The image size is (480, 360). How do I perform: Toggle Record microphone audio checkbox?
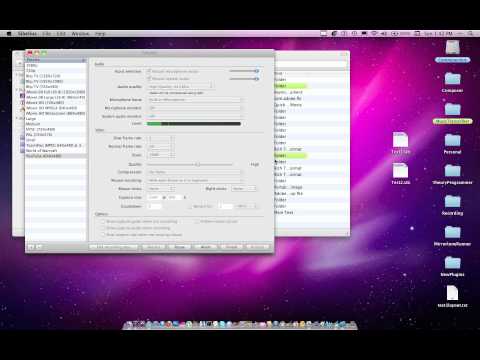(x=149, y=71)
